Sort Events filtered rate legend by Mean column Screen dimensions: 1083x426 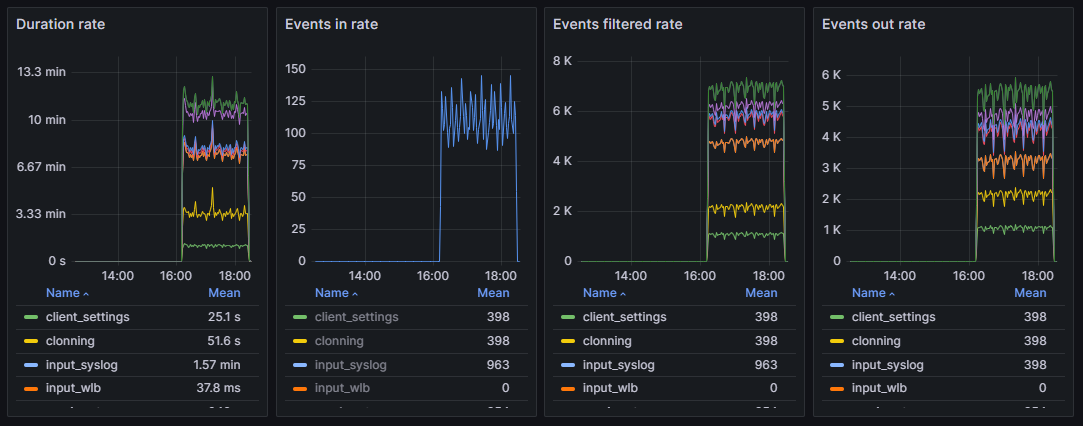point(761,293)
